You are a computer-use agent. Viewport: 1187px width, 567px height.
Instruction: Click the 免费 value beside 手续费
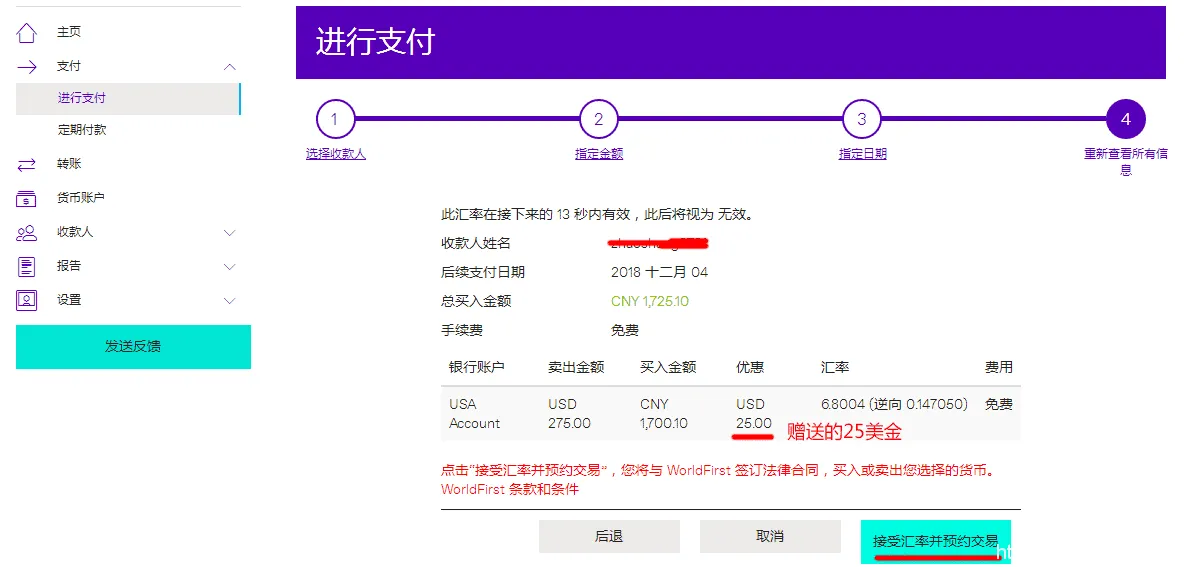click(x=625, y=331)
